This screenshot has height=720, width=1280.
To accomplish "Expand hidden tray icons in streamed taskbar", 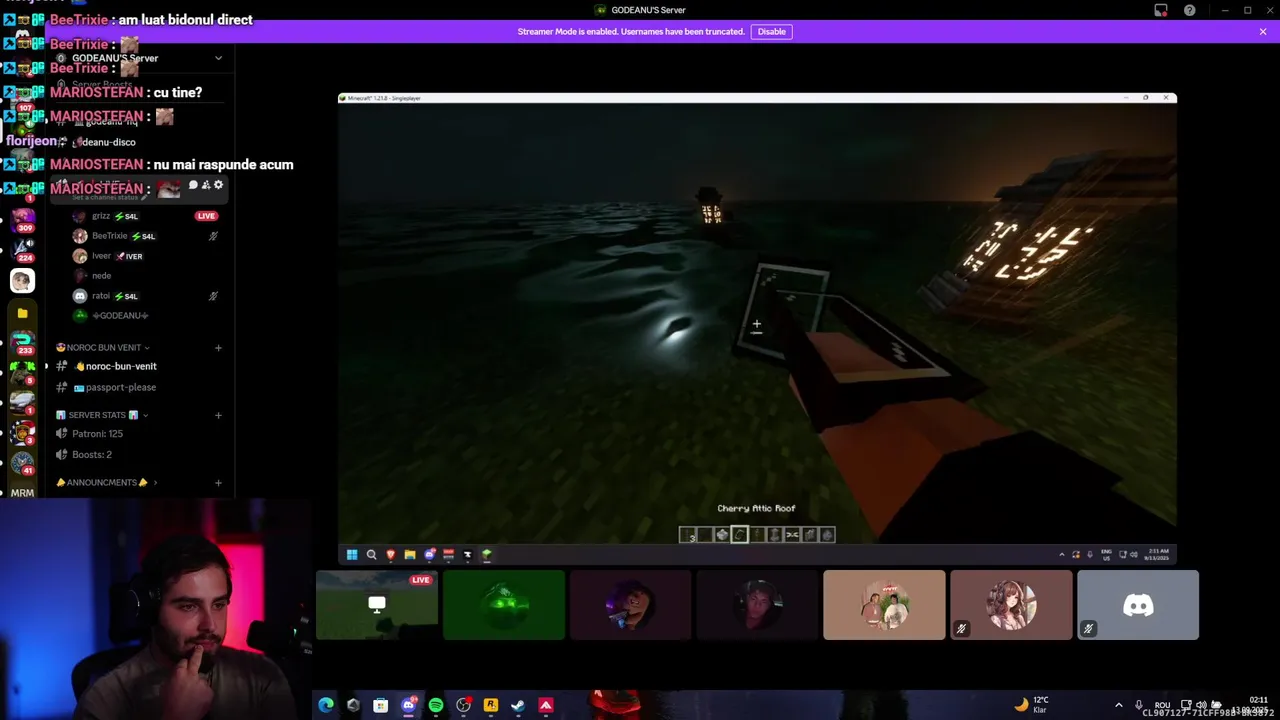I will [1062, 555].
